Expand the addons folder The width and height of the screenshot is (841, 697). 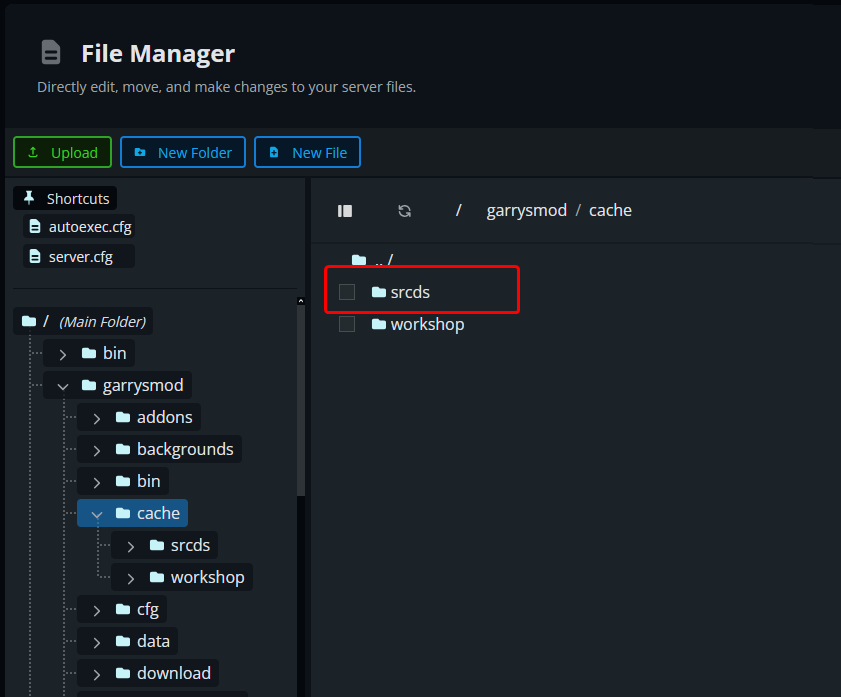click(x=97, y=418)
